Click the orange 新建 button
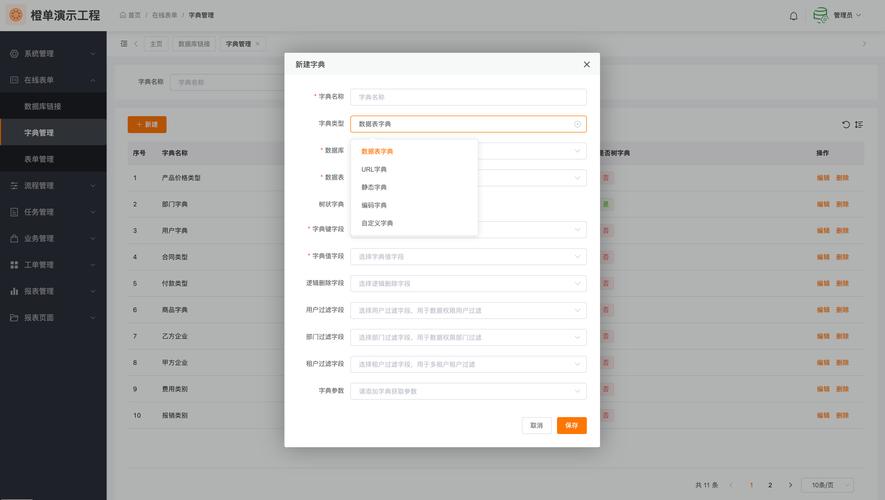The width and height of the screenshot is (885, 500). point(147,125)
